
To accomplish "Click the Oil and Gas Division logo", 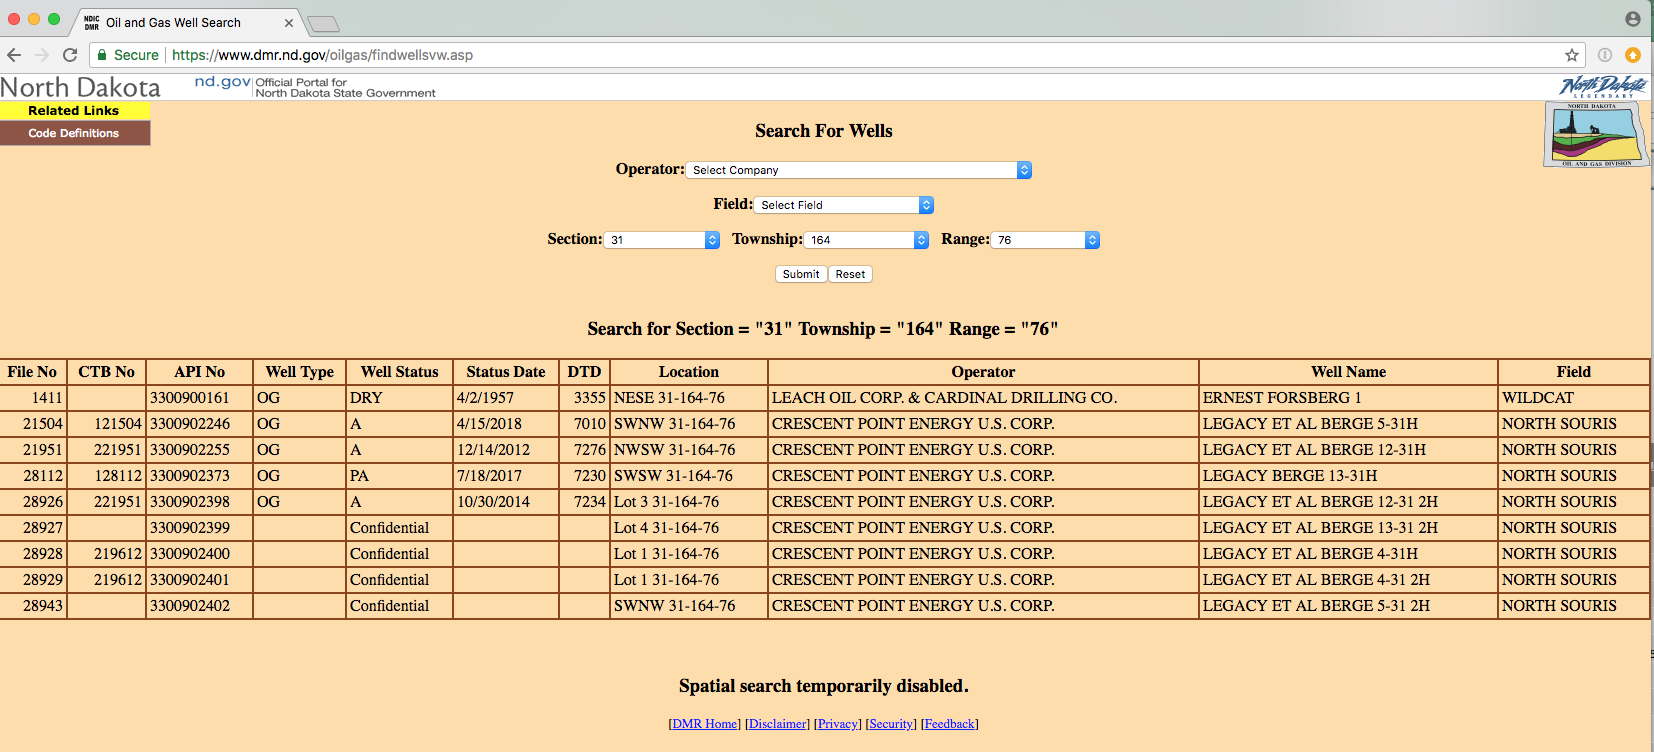I will pos(1595,135).
